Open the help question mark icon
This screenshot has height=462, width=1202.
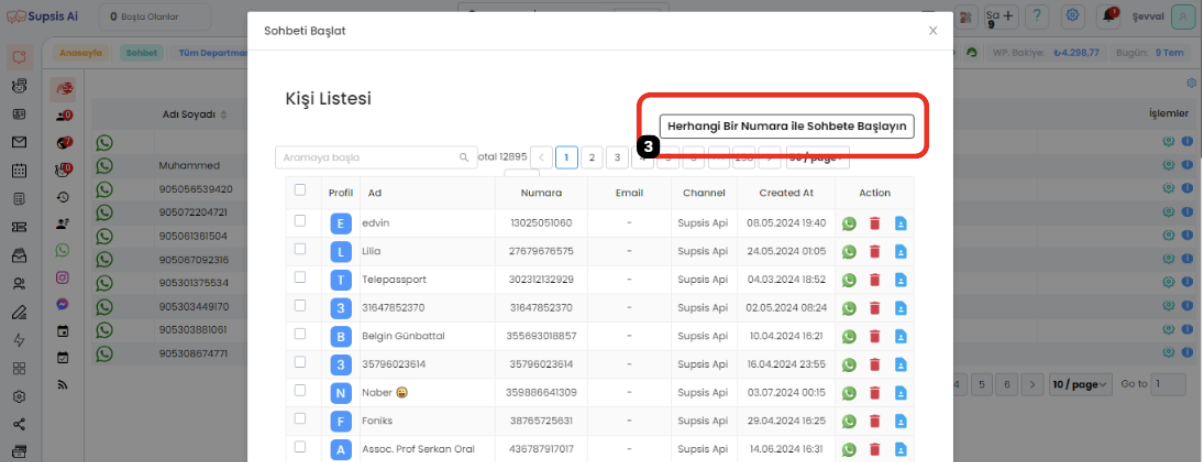coord(1038,15)
